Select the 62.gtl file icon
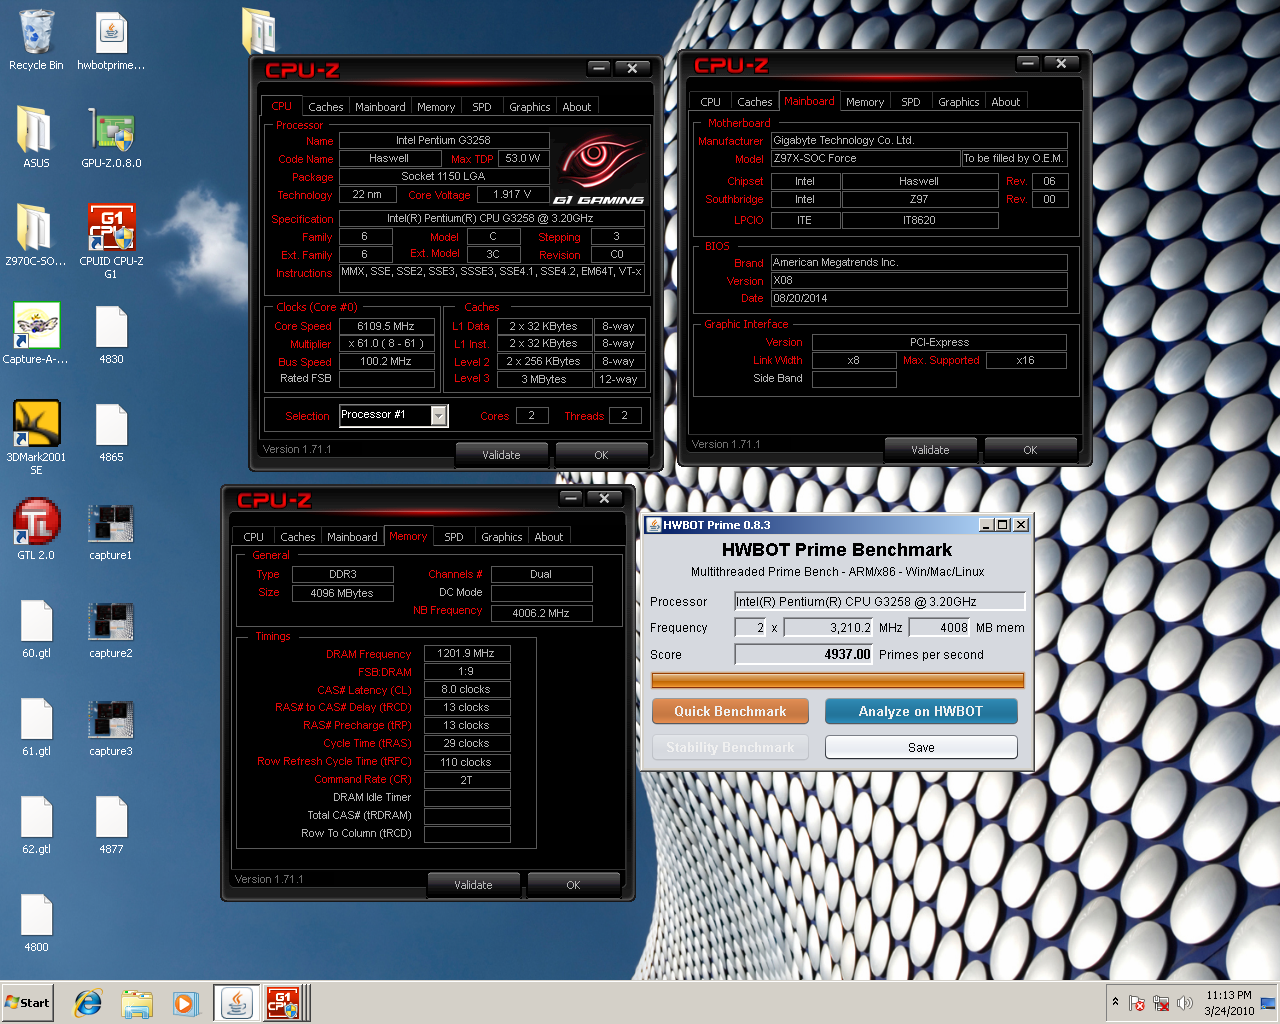This screenshot has height=1024, width=1280. [x=36, y=823]
